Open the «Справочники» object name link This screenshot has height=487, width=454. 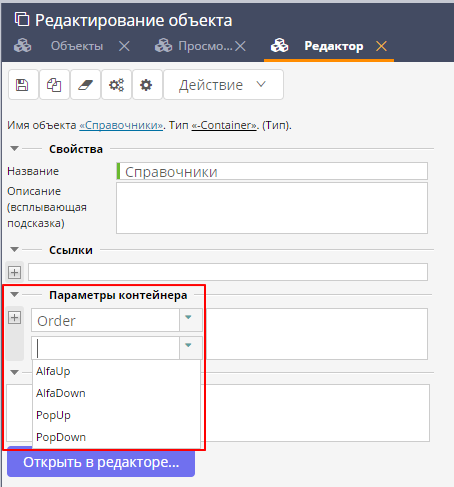pos(121,125)
